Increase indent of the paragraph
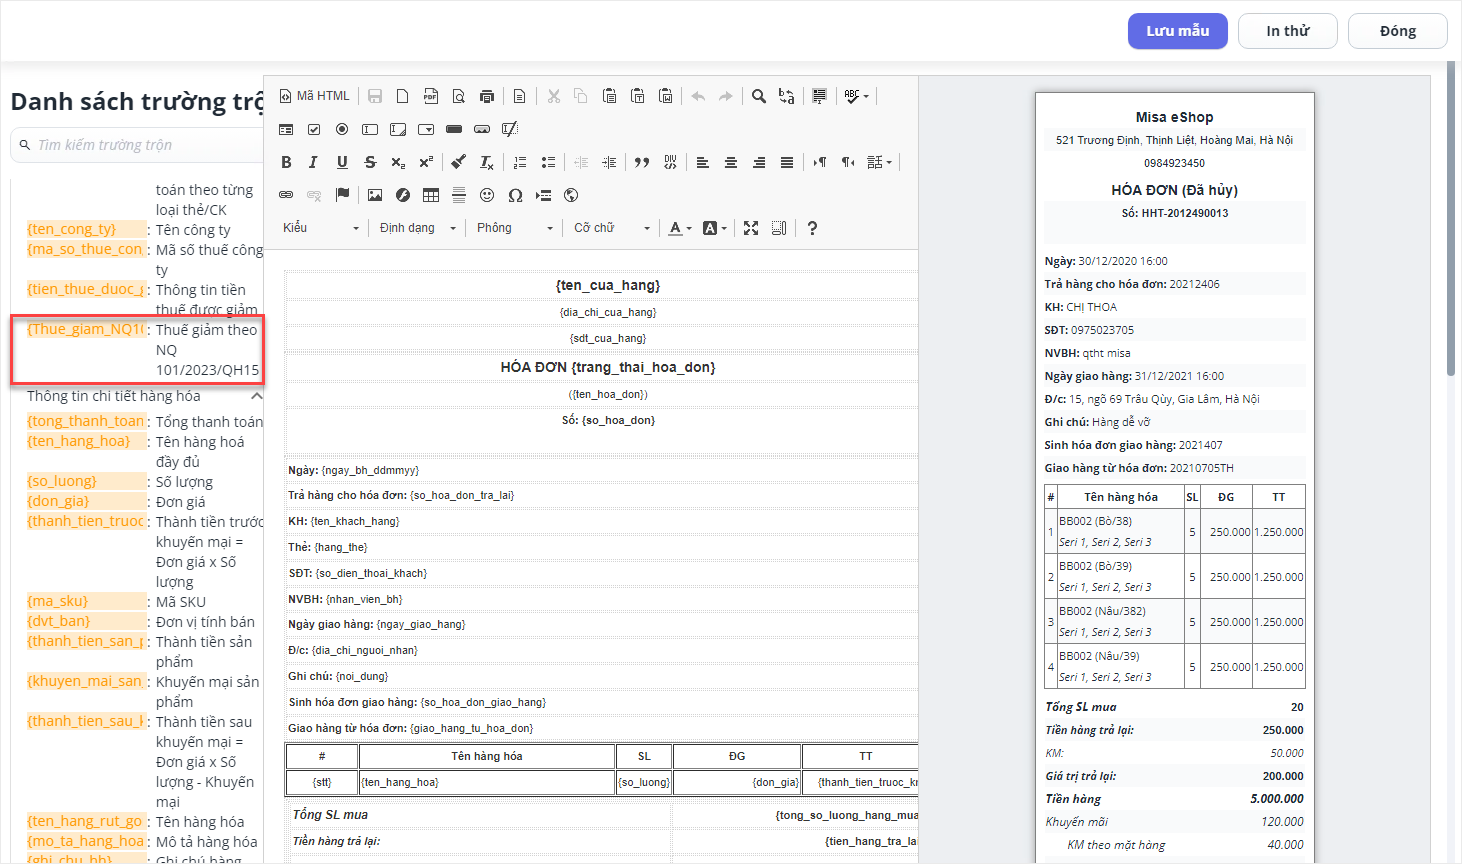Viewport: 1462px width, 864px height. pos(609,162)
